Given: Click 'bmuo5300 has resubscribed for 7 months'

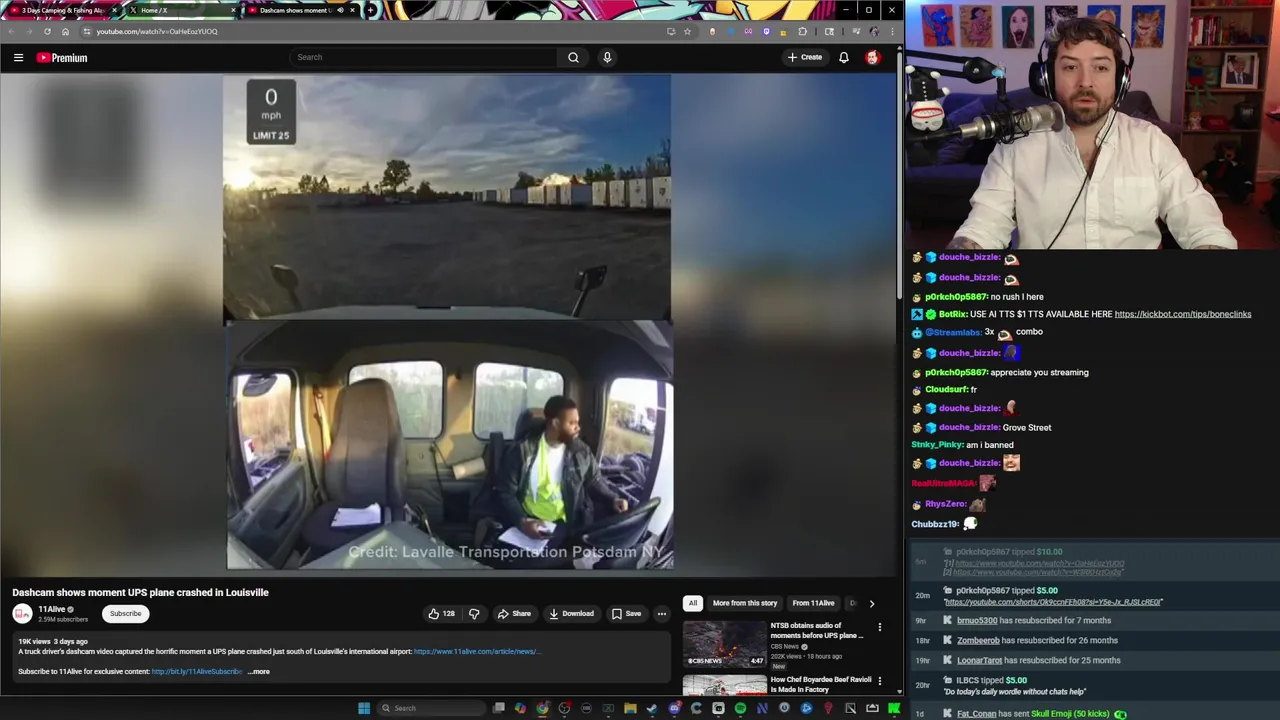Looking at the screenshot, I should [1034, 621].
